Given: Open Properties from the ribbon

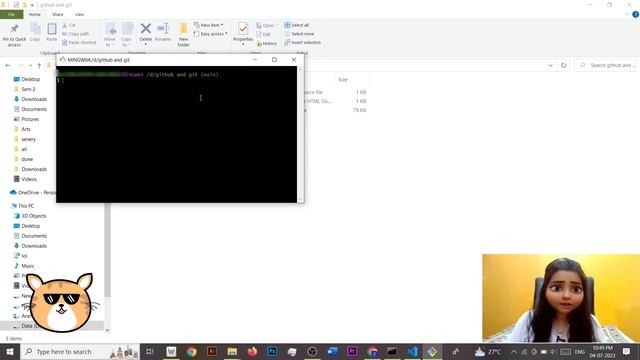Looking at the screenshot, I should coord(243,33).
